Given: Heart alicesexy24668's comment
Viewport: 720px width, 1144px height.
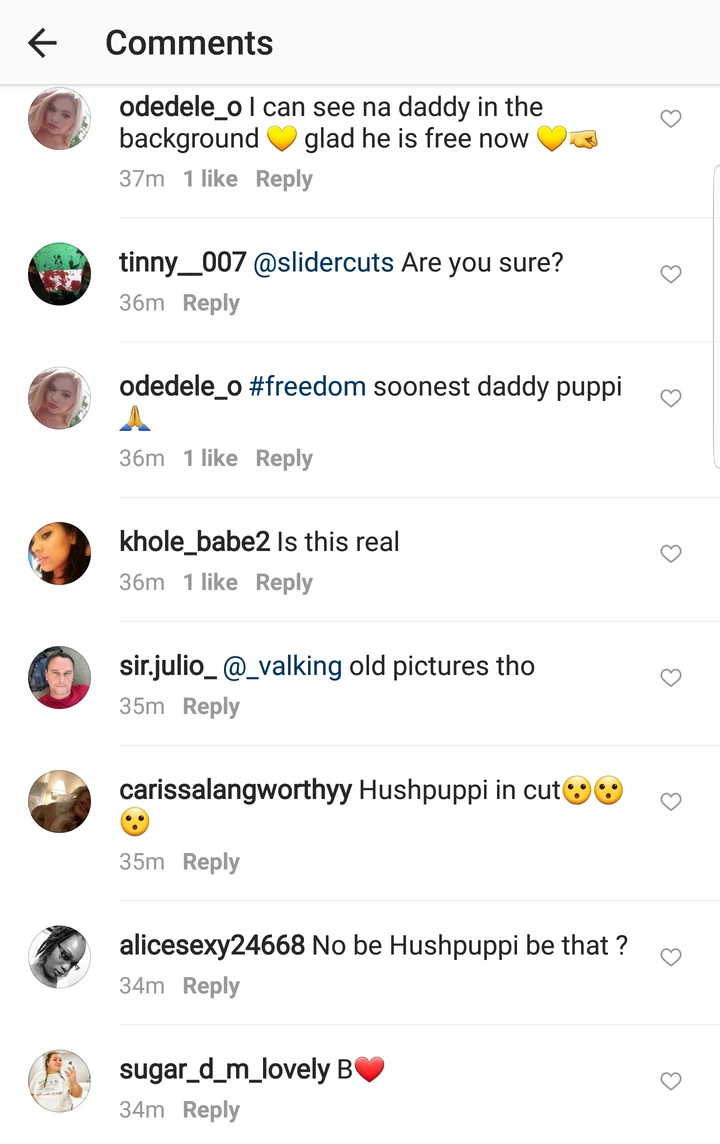Looking at the screenshot, I should (670, 956).
